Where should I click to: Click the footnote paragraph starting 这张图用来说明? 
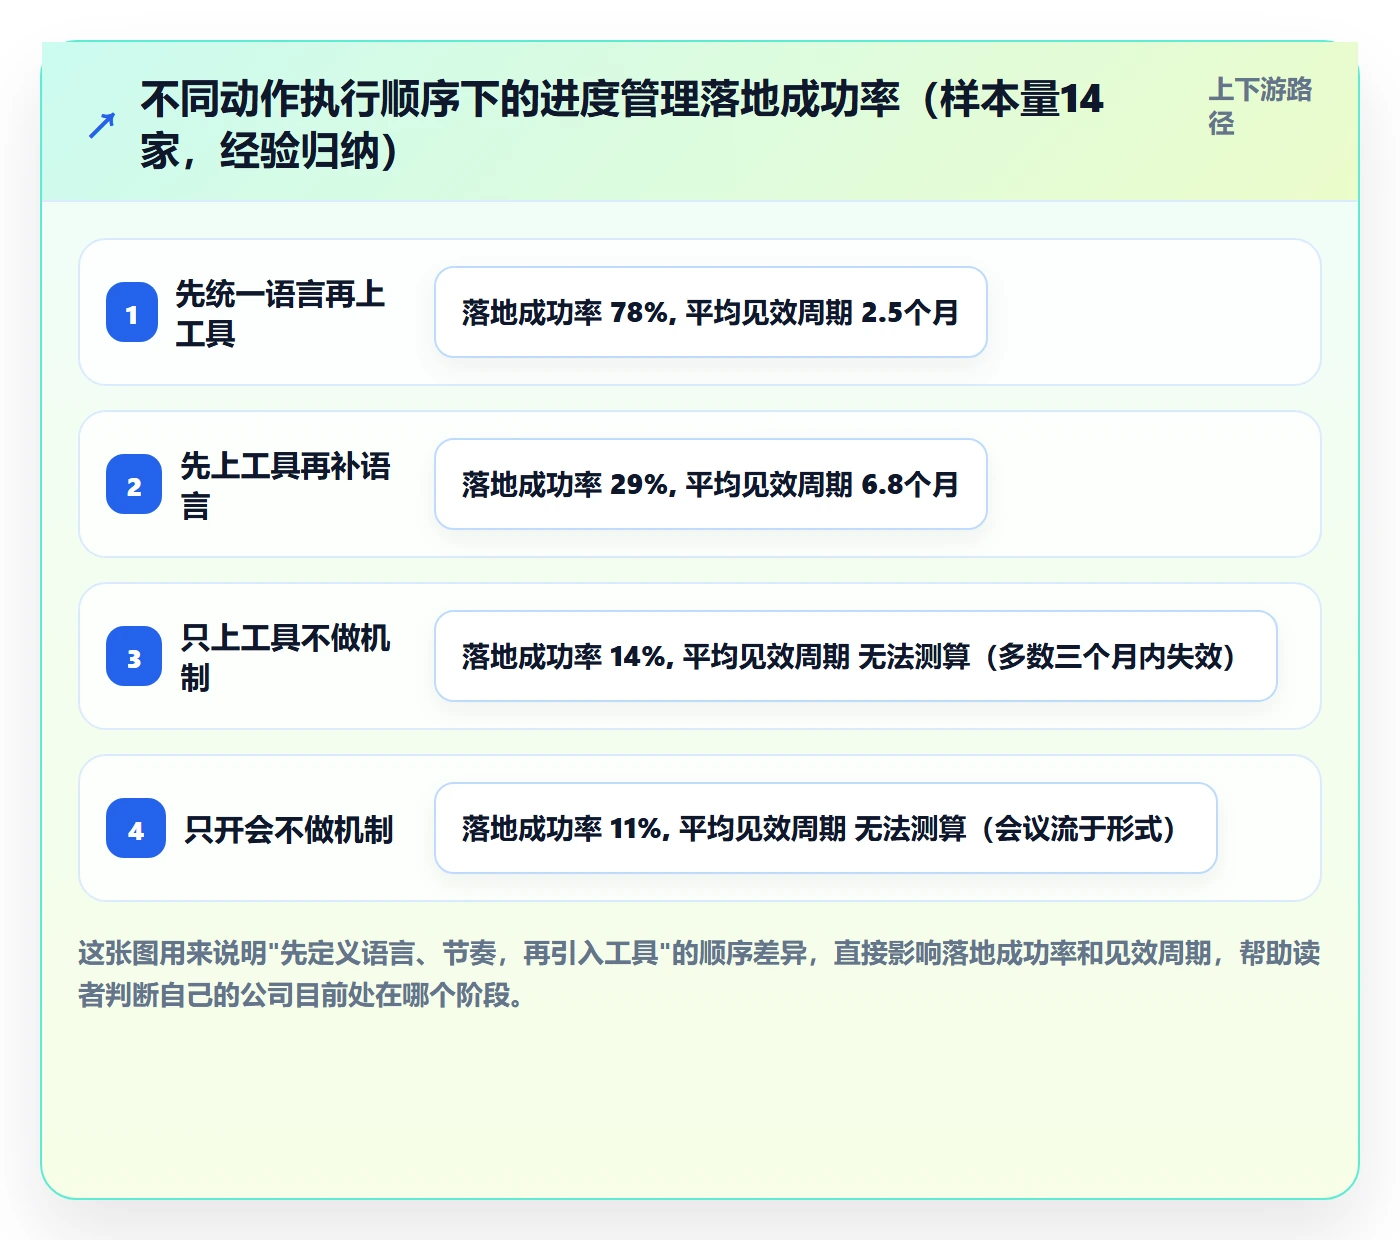(x=699, y=974)
